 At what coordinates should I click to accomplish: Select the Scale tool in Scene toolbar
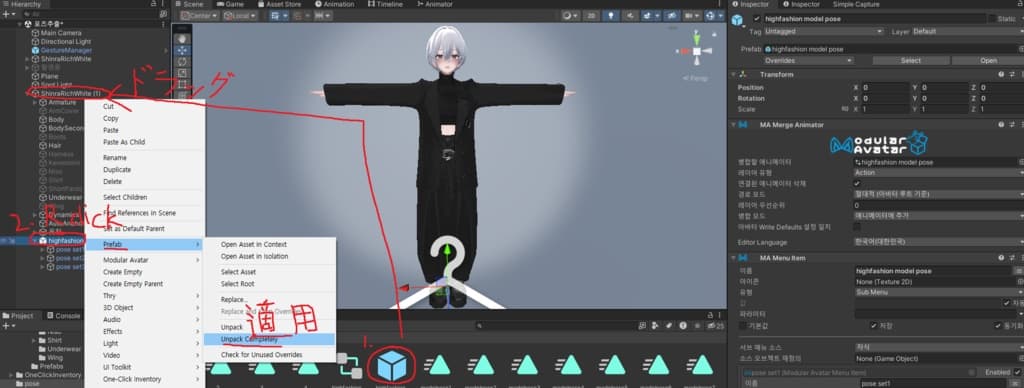coord(182,73)
